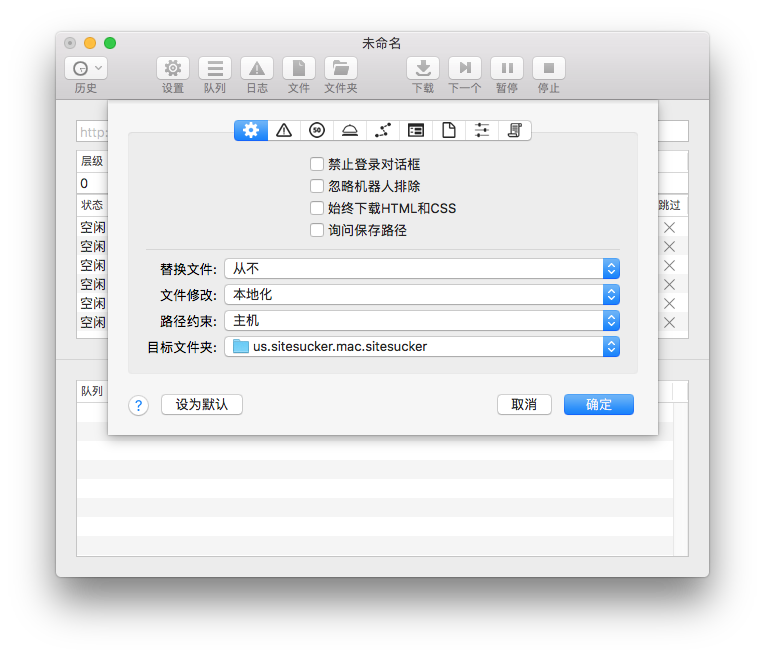The image size is (765, 657).
Task: Open the 替换文件 dropdown showing 从不
Action: coord(422,269)
